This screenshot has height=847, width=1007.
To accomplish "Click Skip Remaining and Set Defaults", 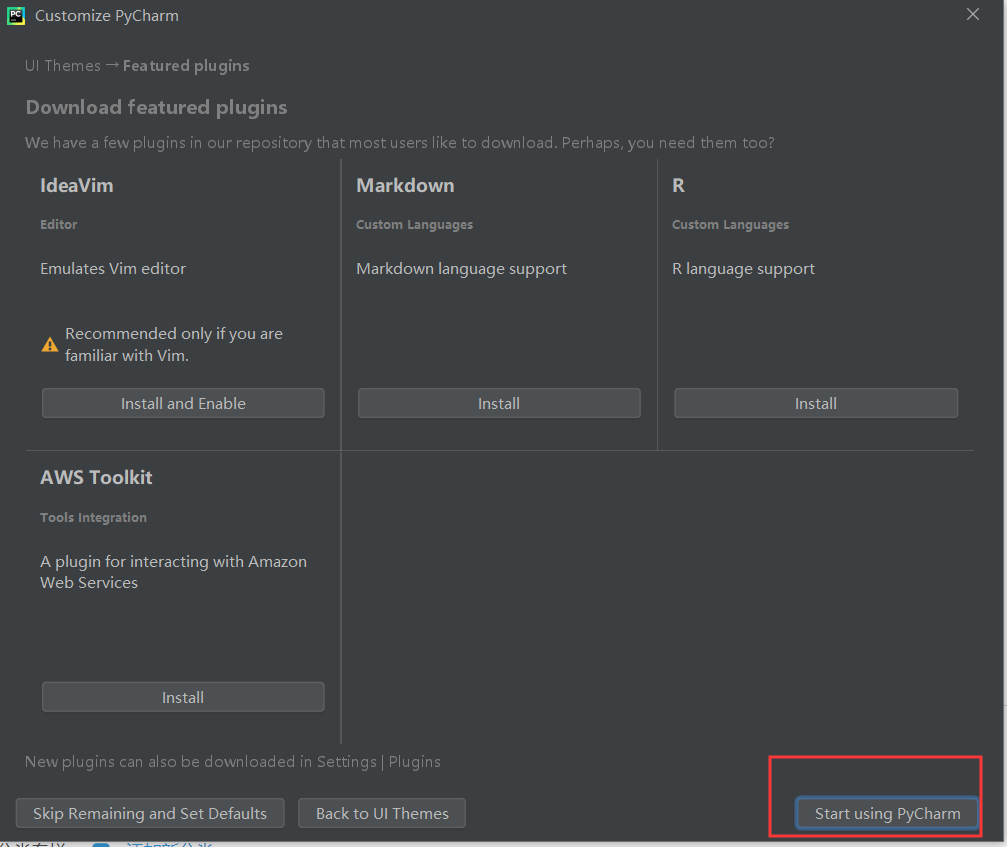I will pyautogui.click(x=150, y=814).
